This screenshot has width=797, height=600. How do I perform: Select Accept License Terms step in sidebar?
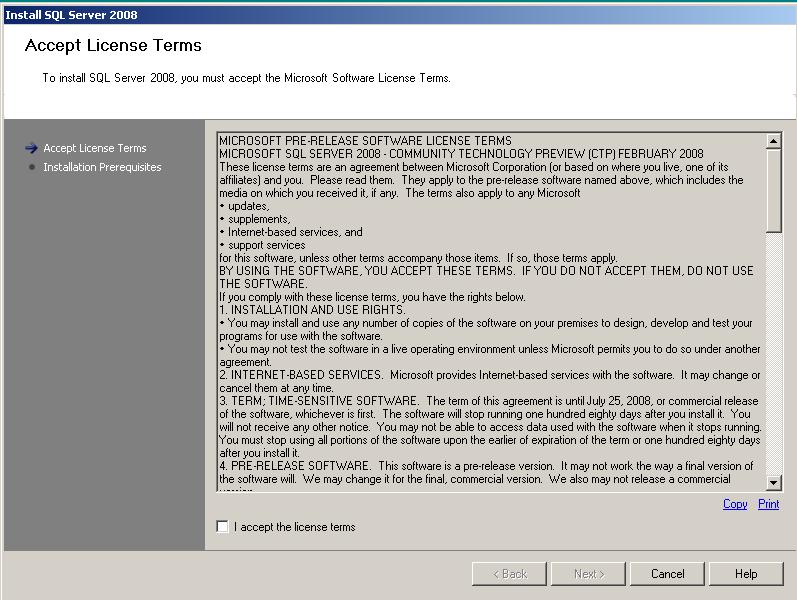click(x=95, y=148)
